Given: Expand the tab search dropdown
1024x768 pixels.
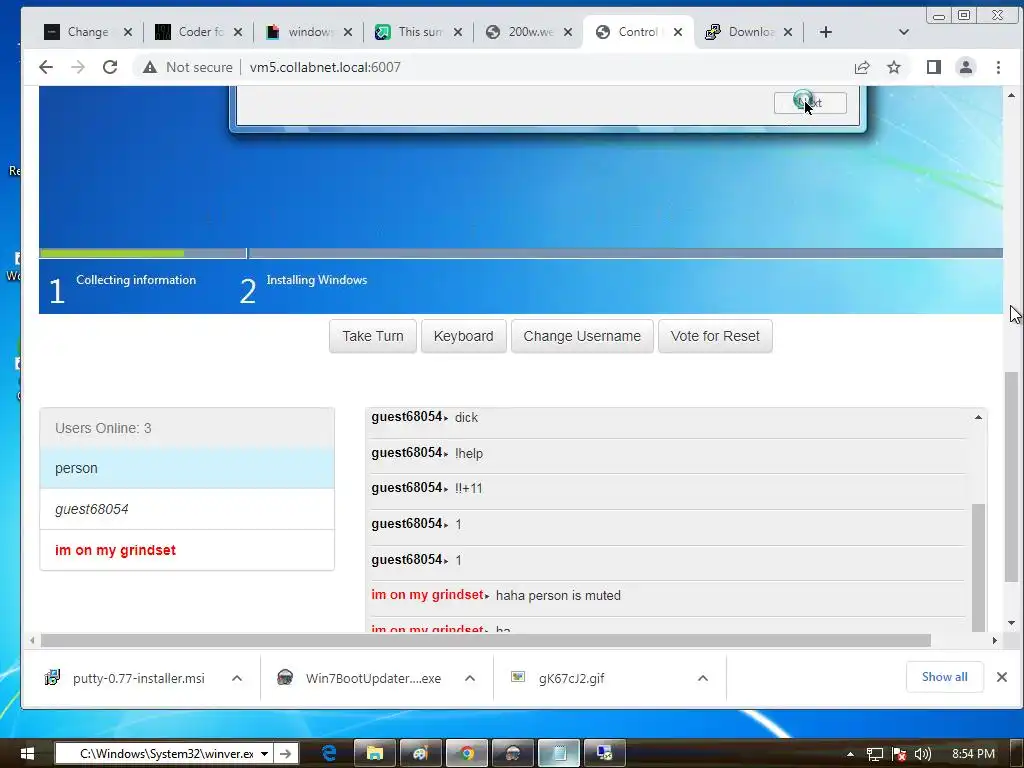Looking at the screenshot, I should pyautogui.click(x=904, y=32).
